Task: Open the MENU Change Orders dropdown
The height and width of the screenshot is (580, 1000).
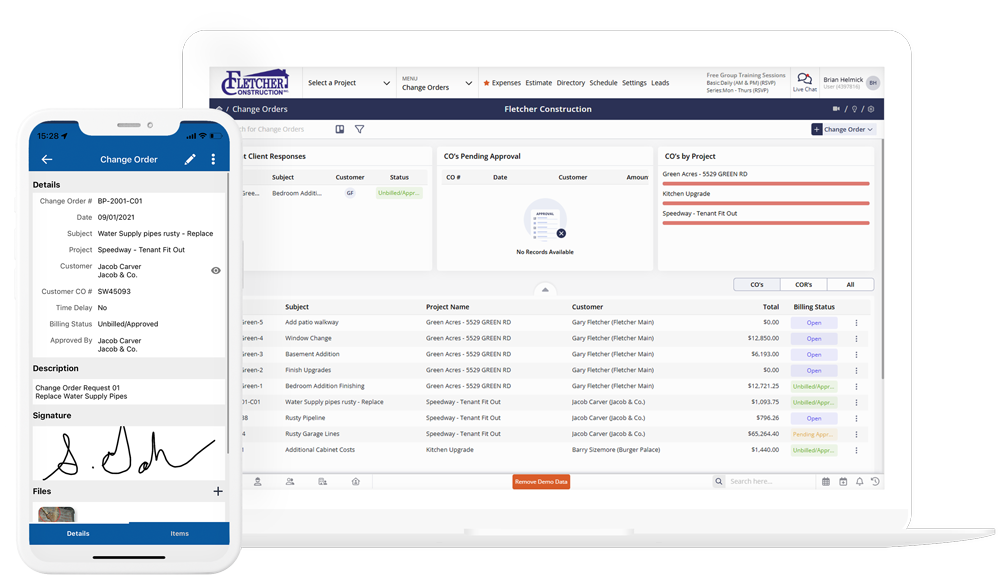Action: coord(437,83)
